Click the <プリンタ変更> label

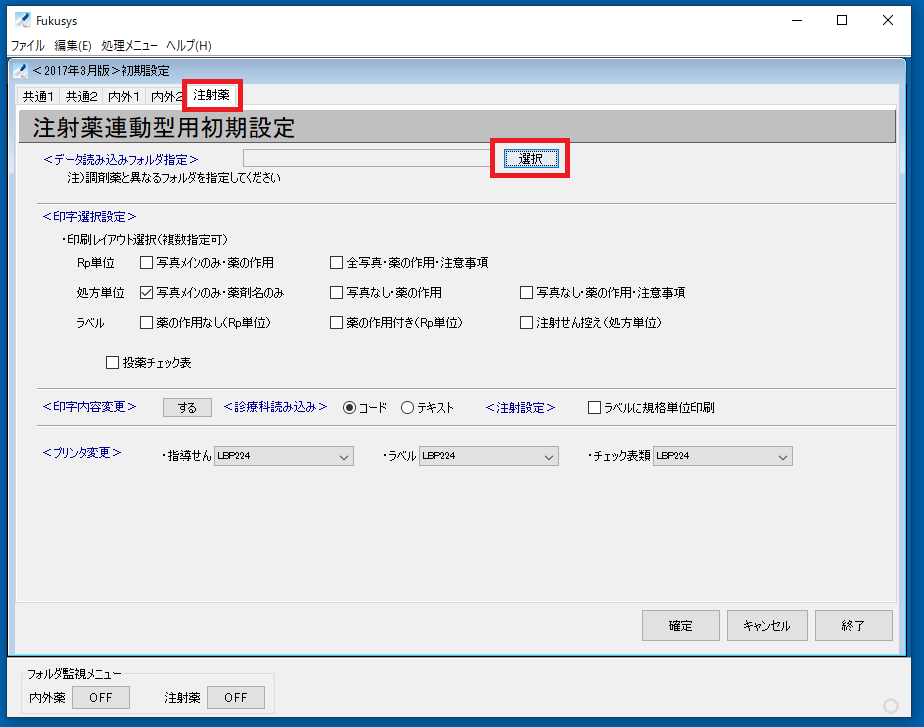click(82, 452)
